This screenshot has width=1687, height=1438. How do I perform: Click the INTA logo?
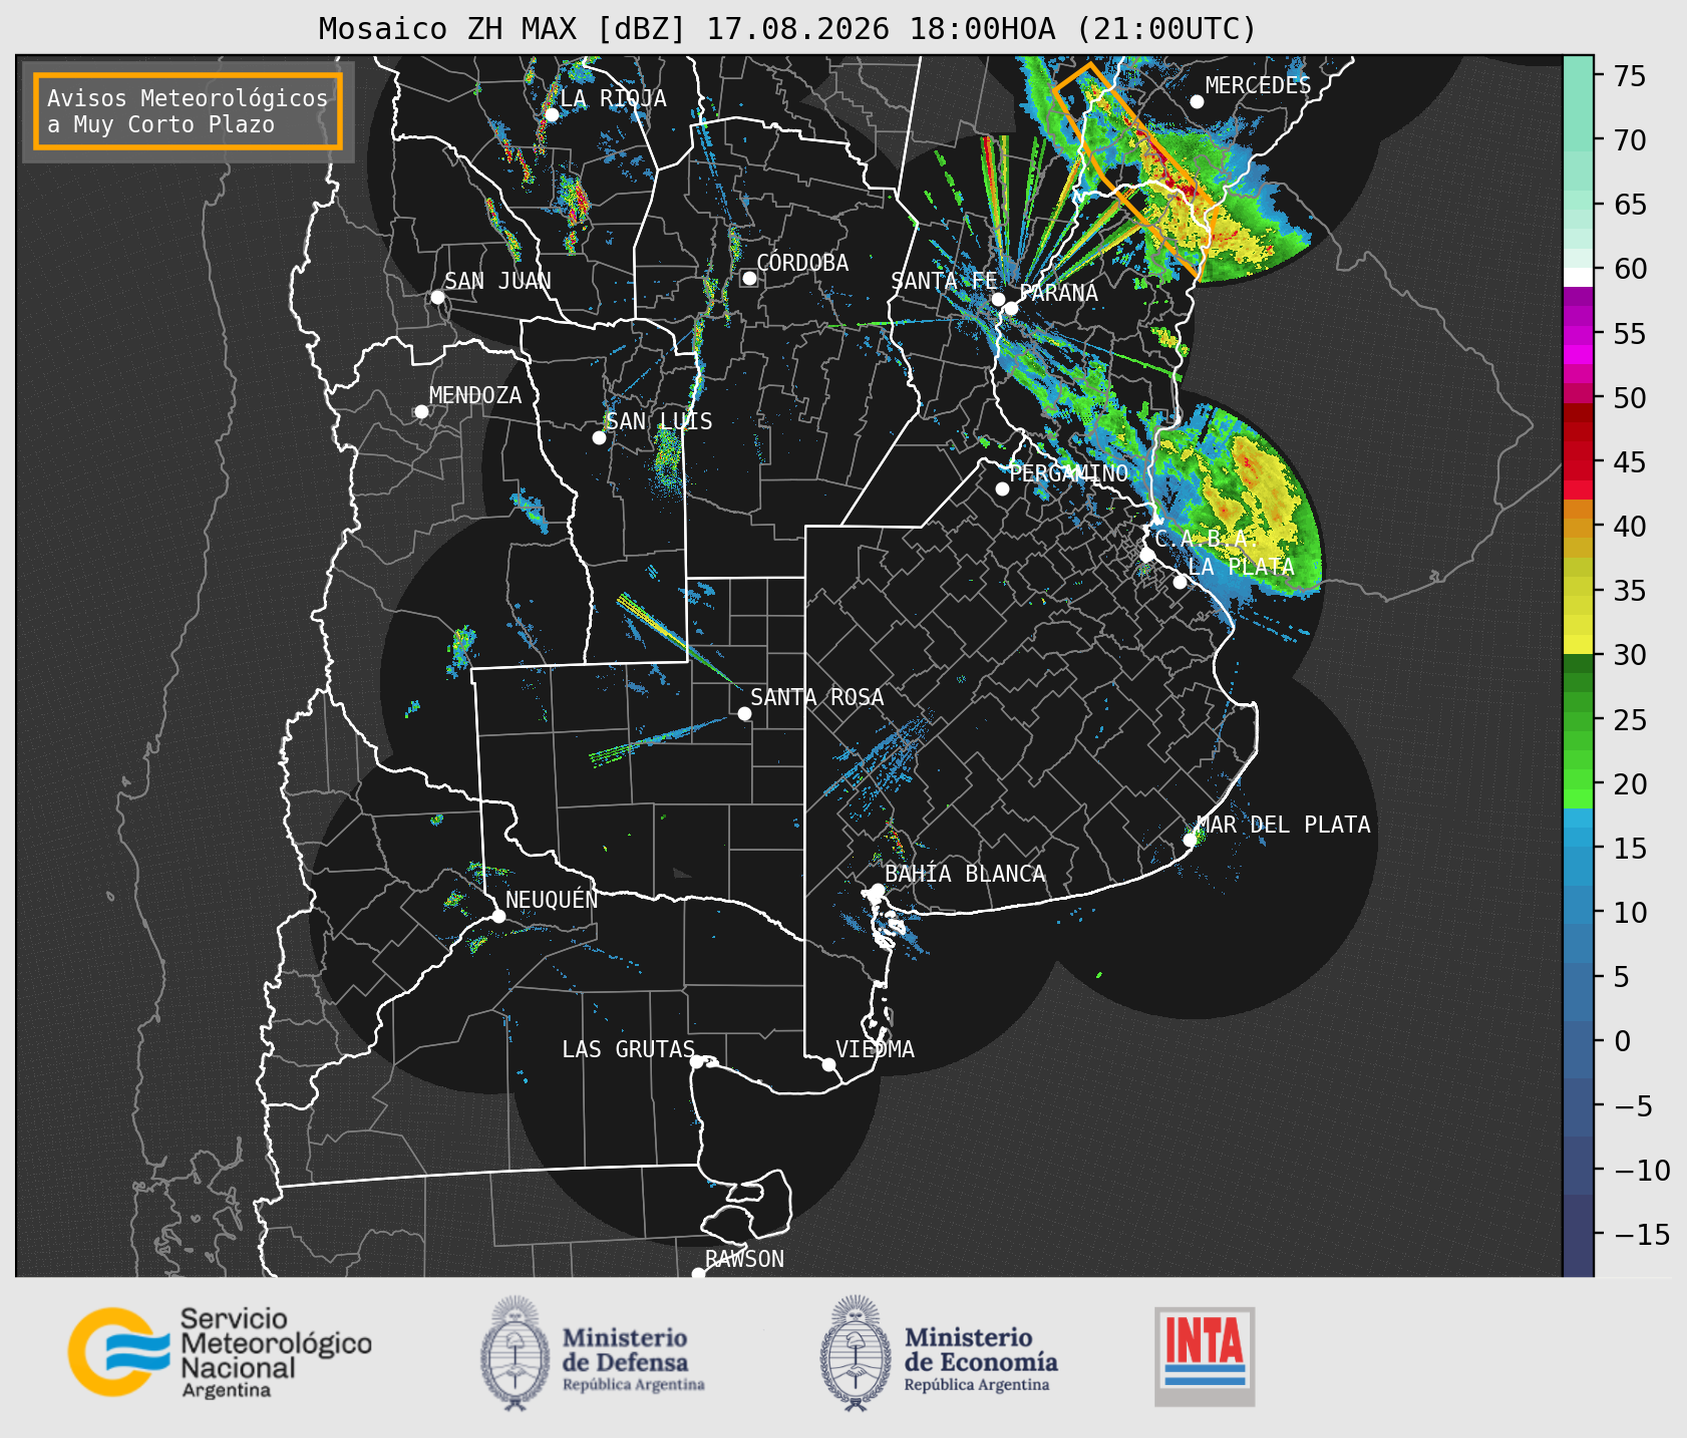tap(1205, 1356)
